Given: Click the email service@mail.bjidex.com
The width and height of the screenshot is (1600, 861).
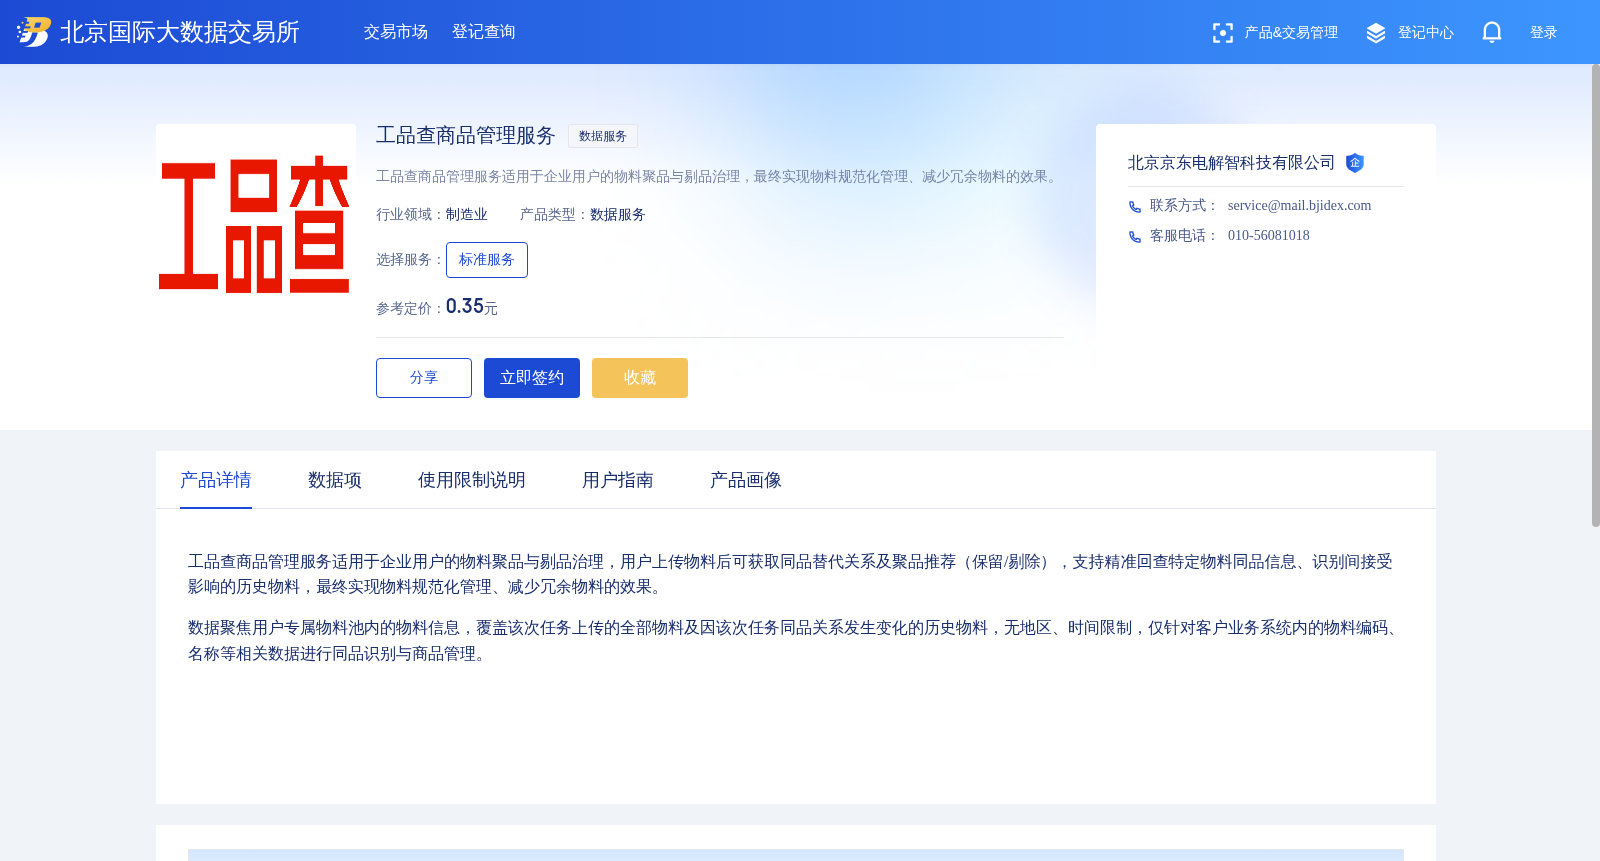Looking at the screenshot, I should (1300, 206).
